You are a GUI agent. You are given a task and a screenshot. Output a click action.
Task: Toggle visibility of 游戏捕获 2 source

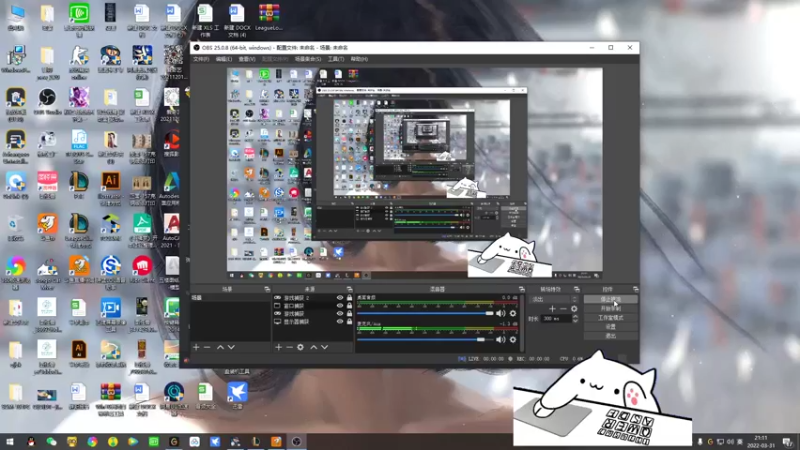(340, 298)
